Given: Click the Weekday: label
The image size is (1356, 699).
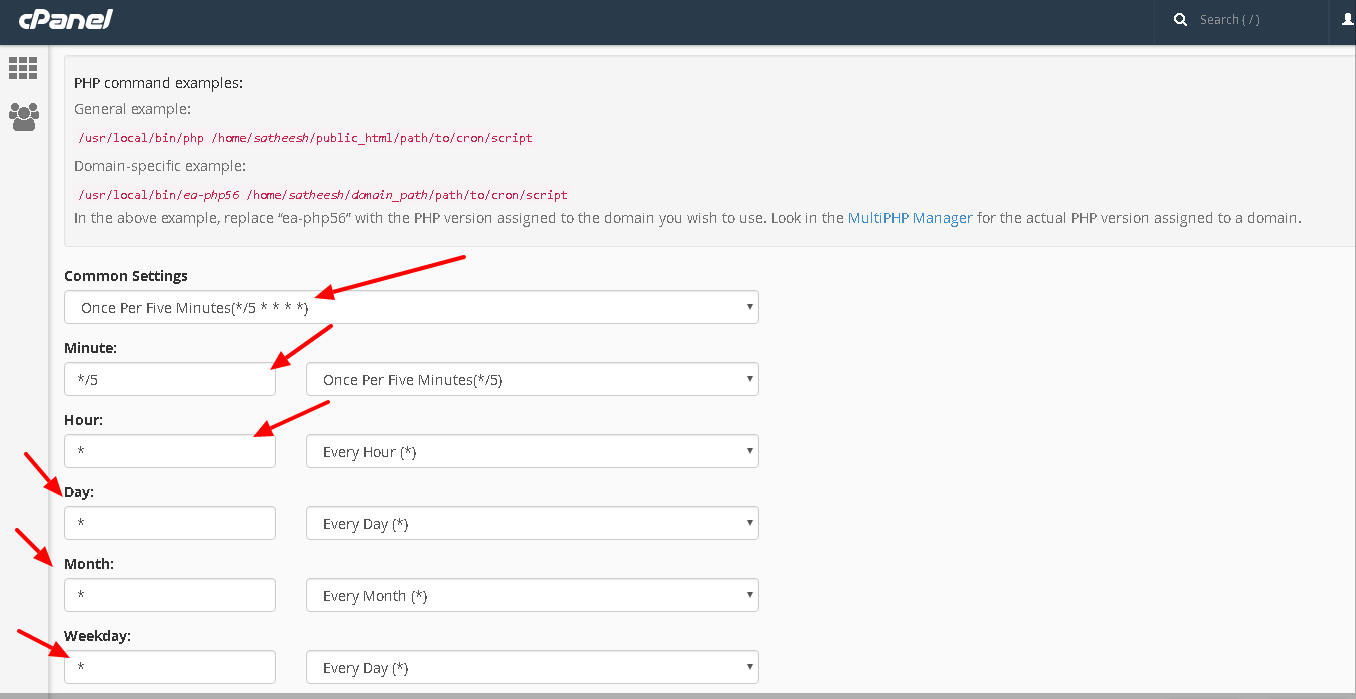Looking at the screenshot, I should [x=98, y=636].
